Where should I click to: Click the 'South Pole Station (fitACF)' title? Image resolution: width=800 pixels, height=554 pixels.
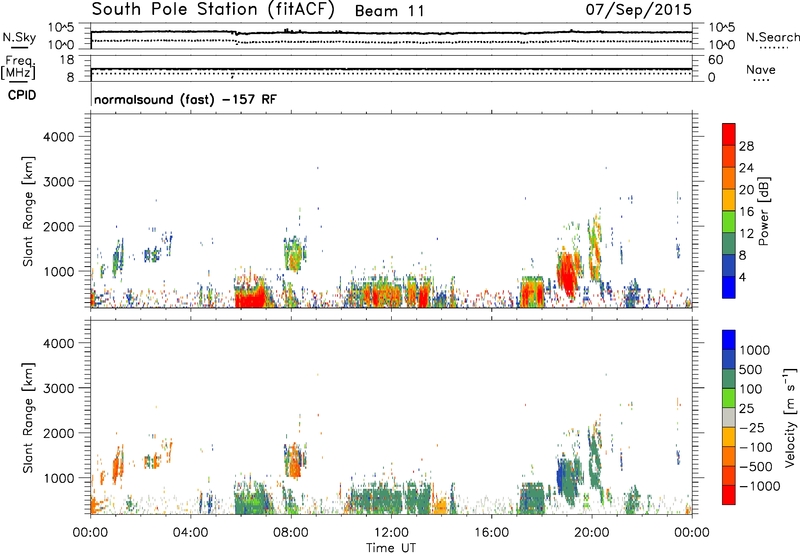(213, 10)
